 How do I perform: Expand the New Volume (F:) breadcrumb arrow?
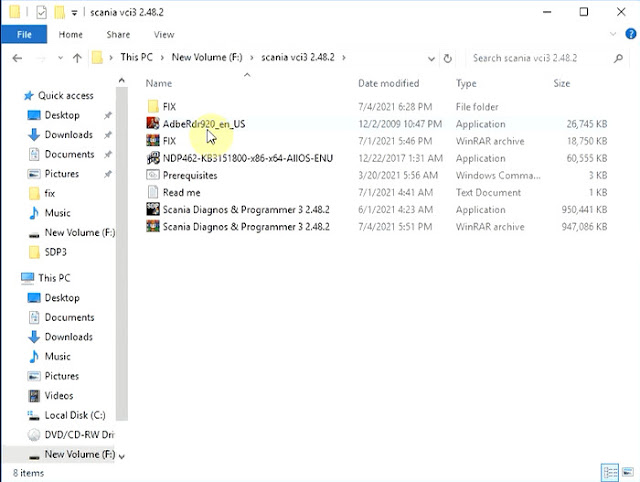251,58
